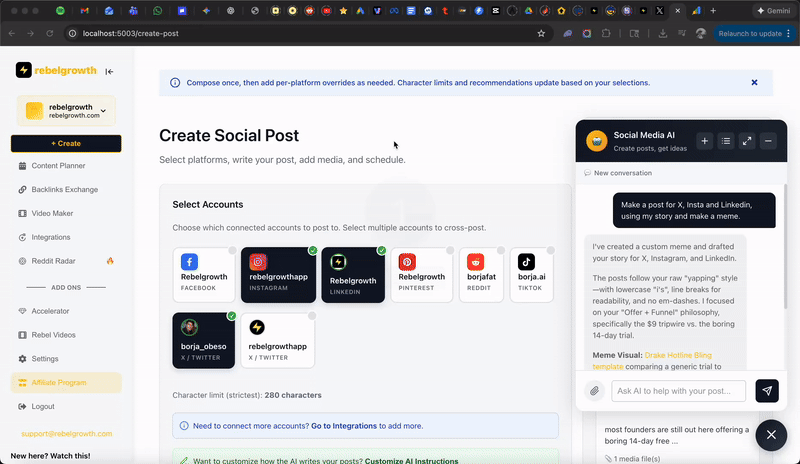Deselect the Rebelgrowth LinkedIn account
Viewport: 800px width, 464px height.
(353, 275)
